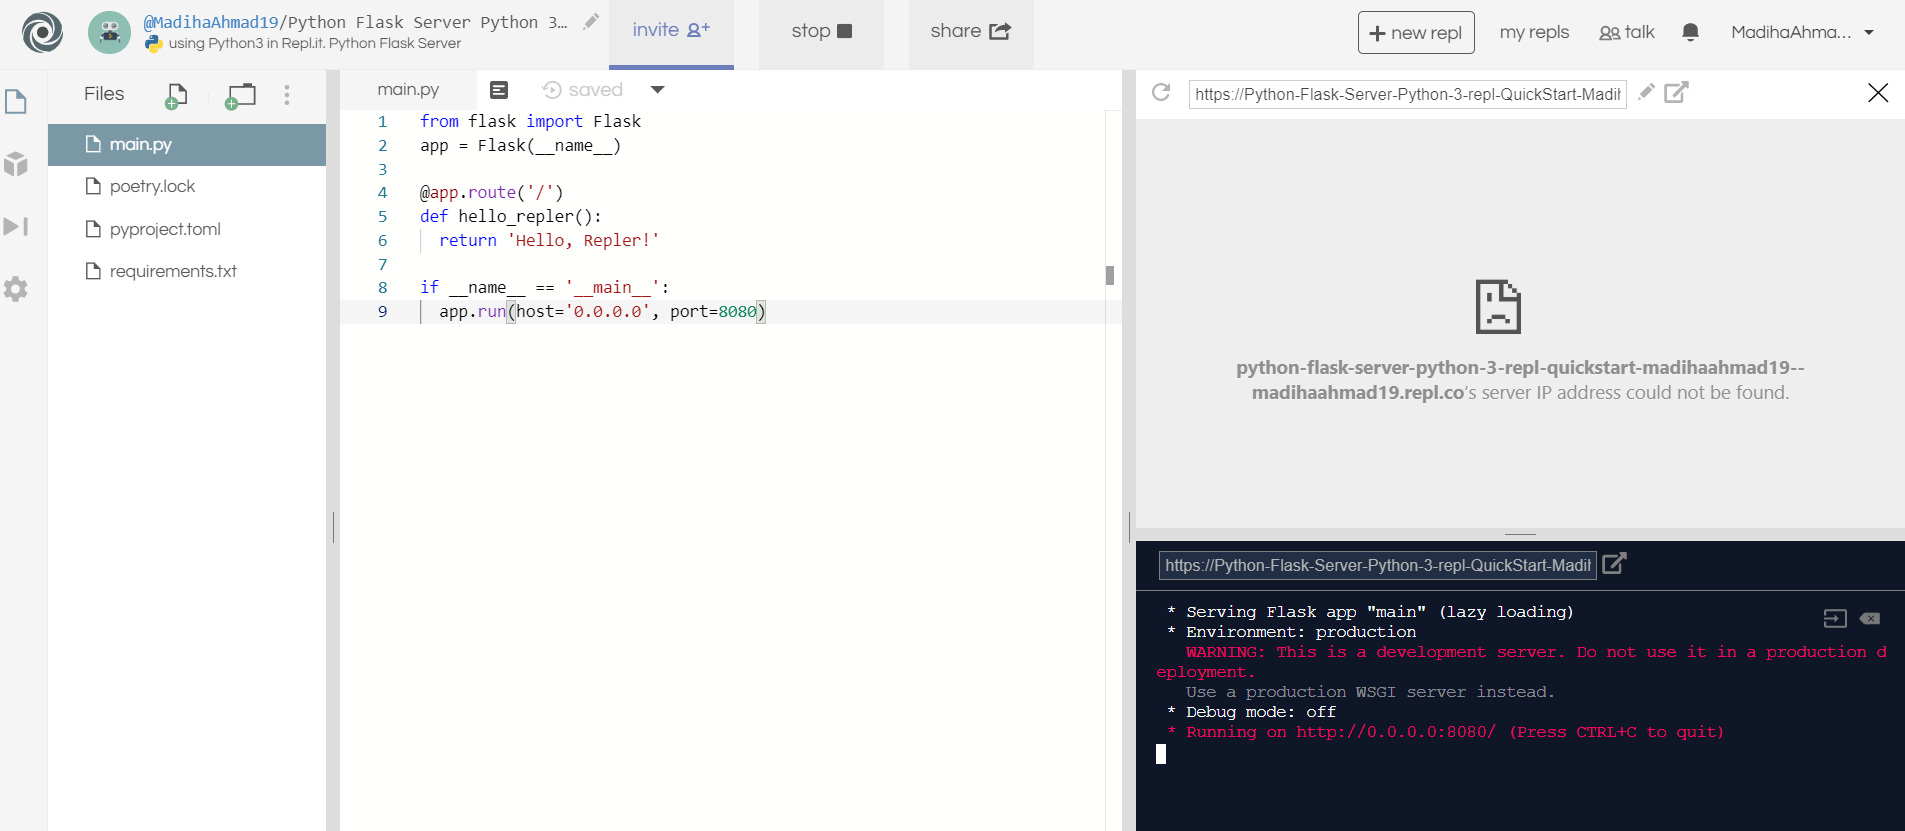Open the debugger sidebar icon
1905x831 pixels.
click(x=16, y=226)
